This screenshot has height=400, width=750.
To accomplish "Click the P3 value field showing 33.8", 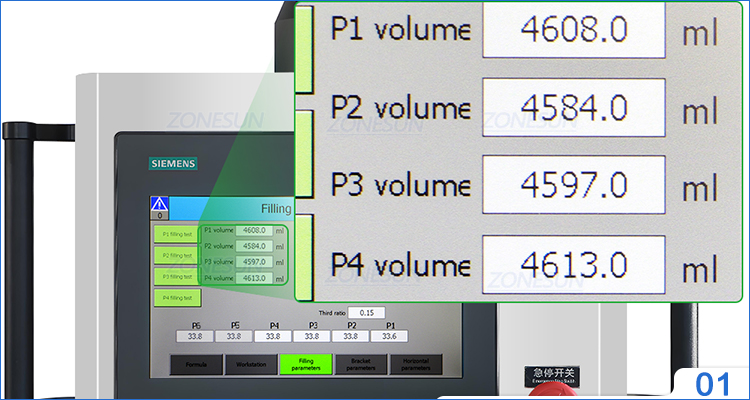I will coord(313,337).
